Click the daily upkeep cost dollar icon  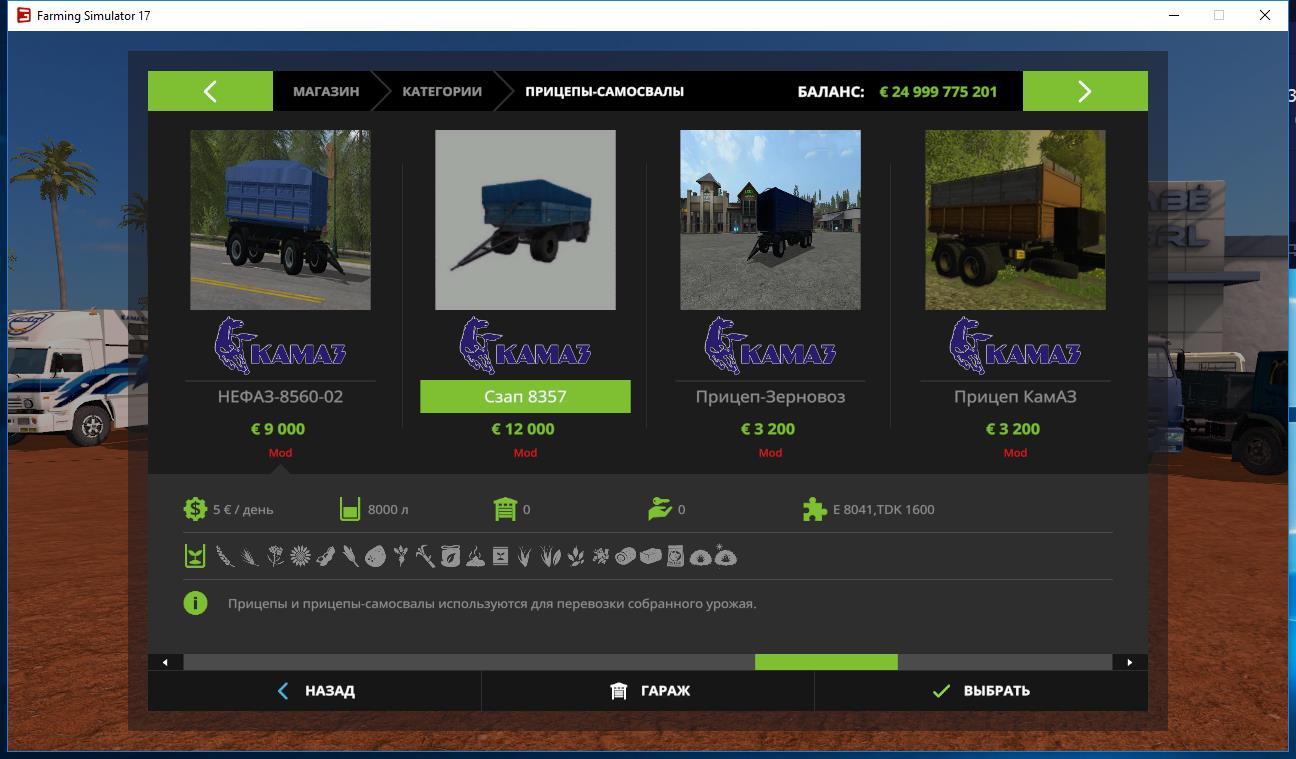[x=194, y=509]
